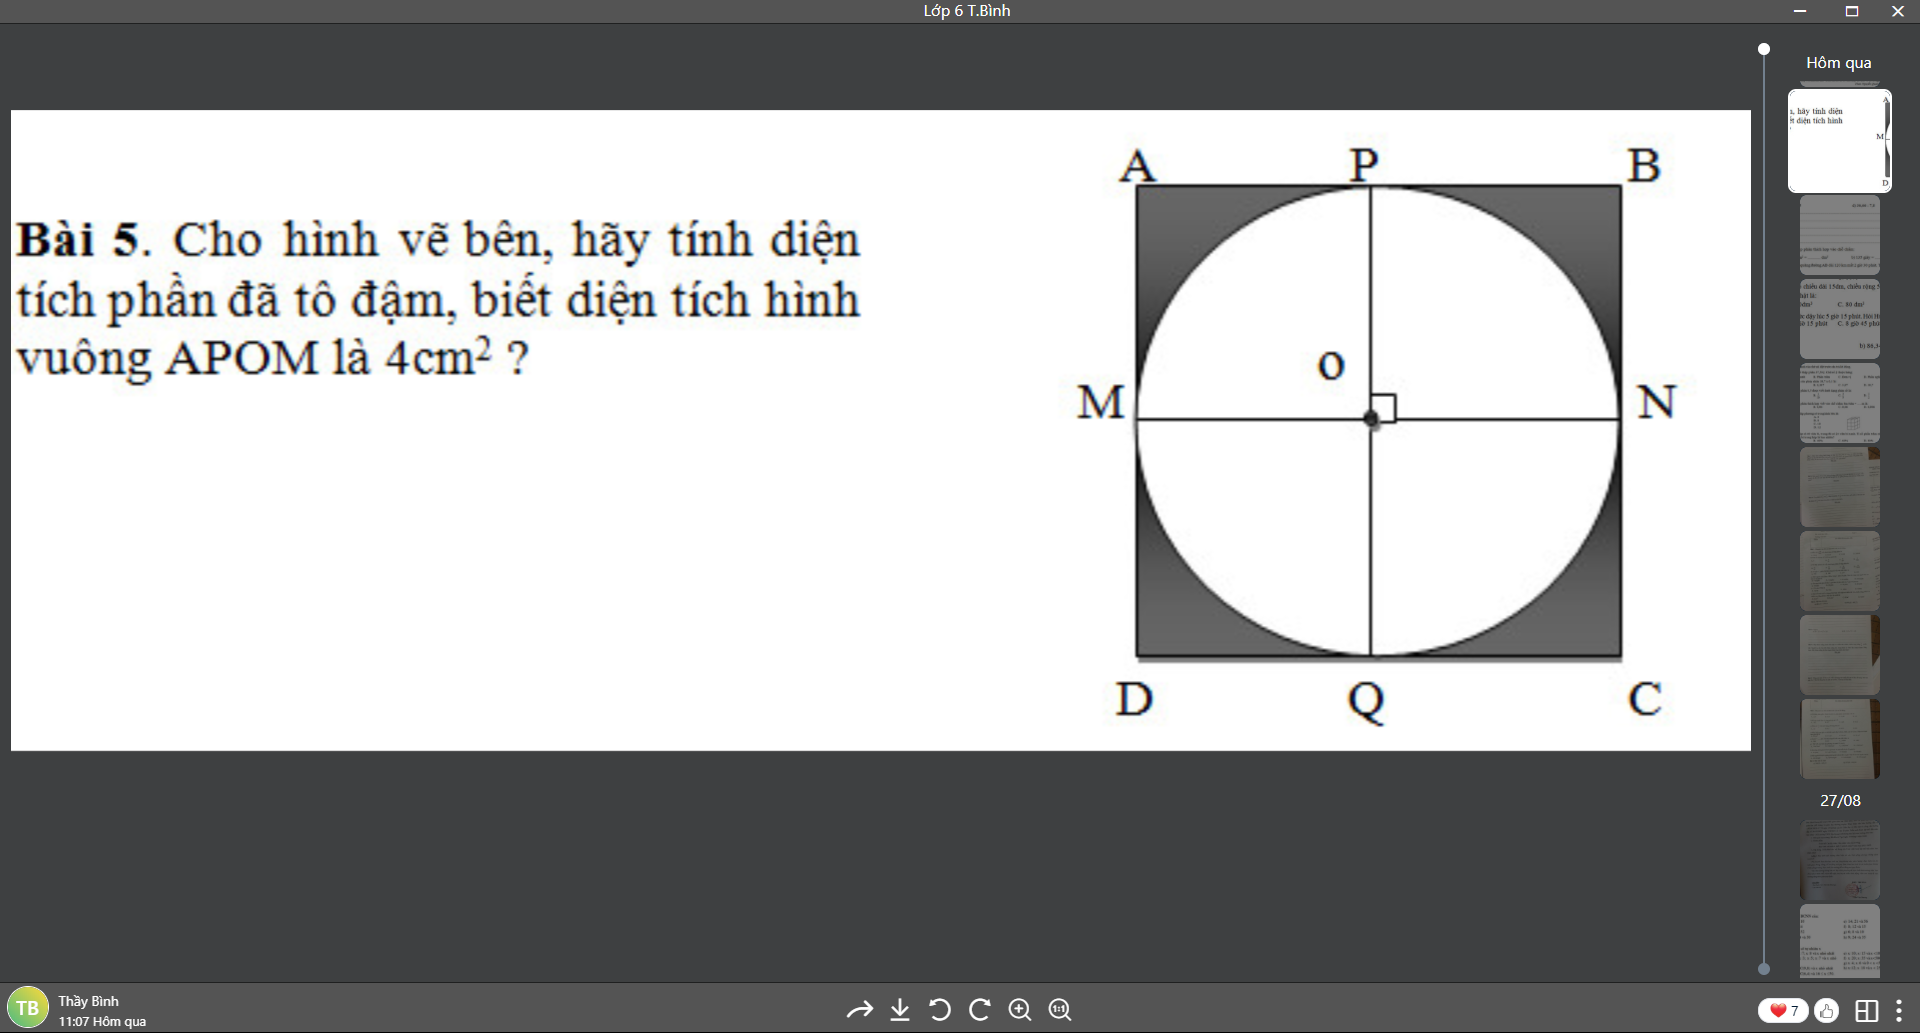Open the third thumbnail with multiple-choice text
This screenshot has height=1033, width=1920.
tap(1839, 319)
